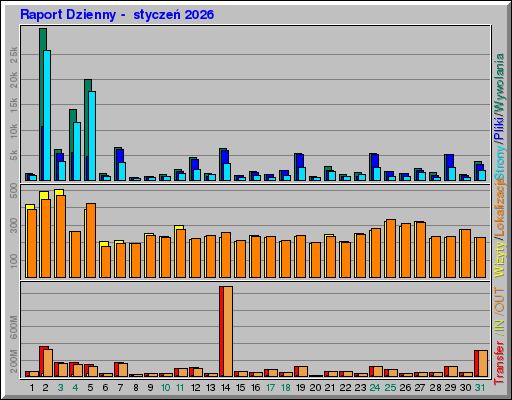Select green day label 10
Screen dimensions: 512x400
pyautogui.click(x=165, y=388)
